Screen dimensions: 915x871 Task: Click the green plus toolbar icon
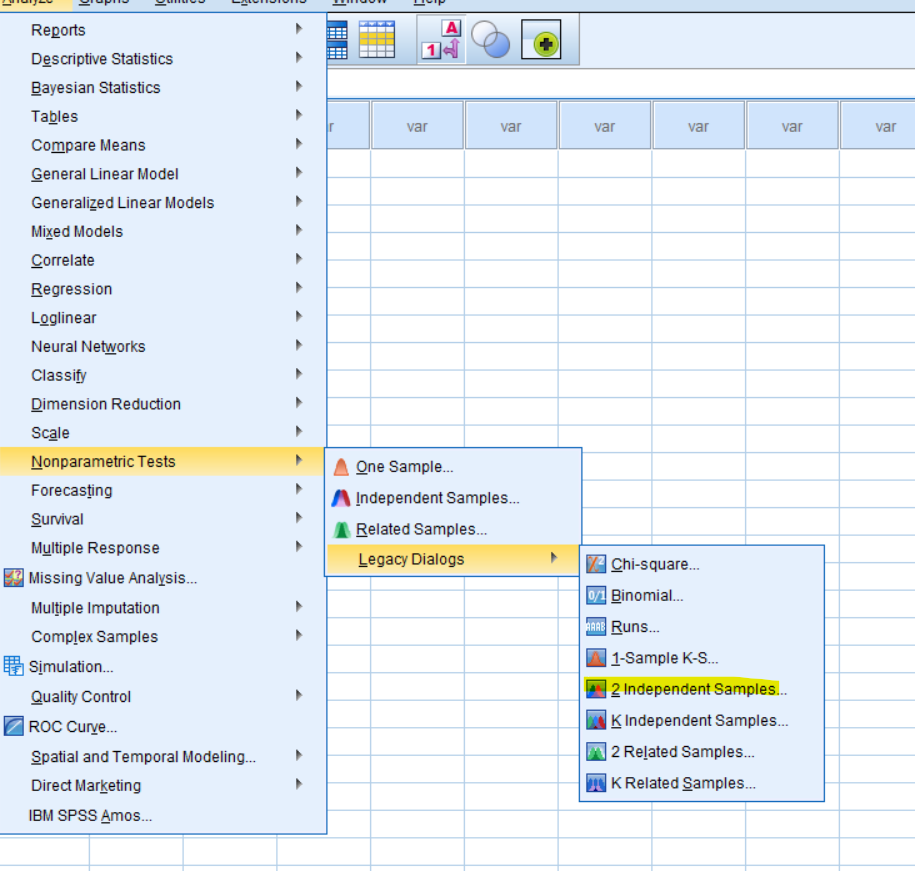click(541, 41)
